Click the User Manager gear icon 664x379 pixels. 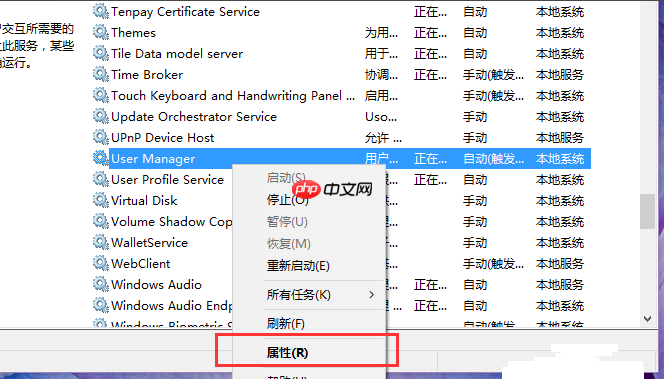click(101, 158)
